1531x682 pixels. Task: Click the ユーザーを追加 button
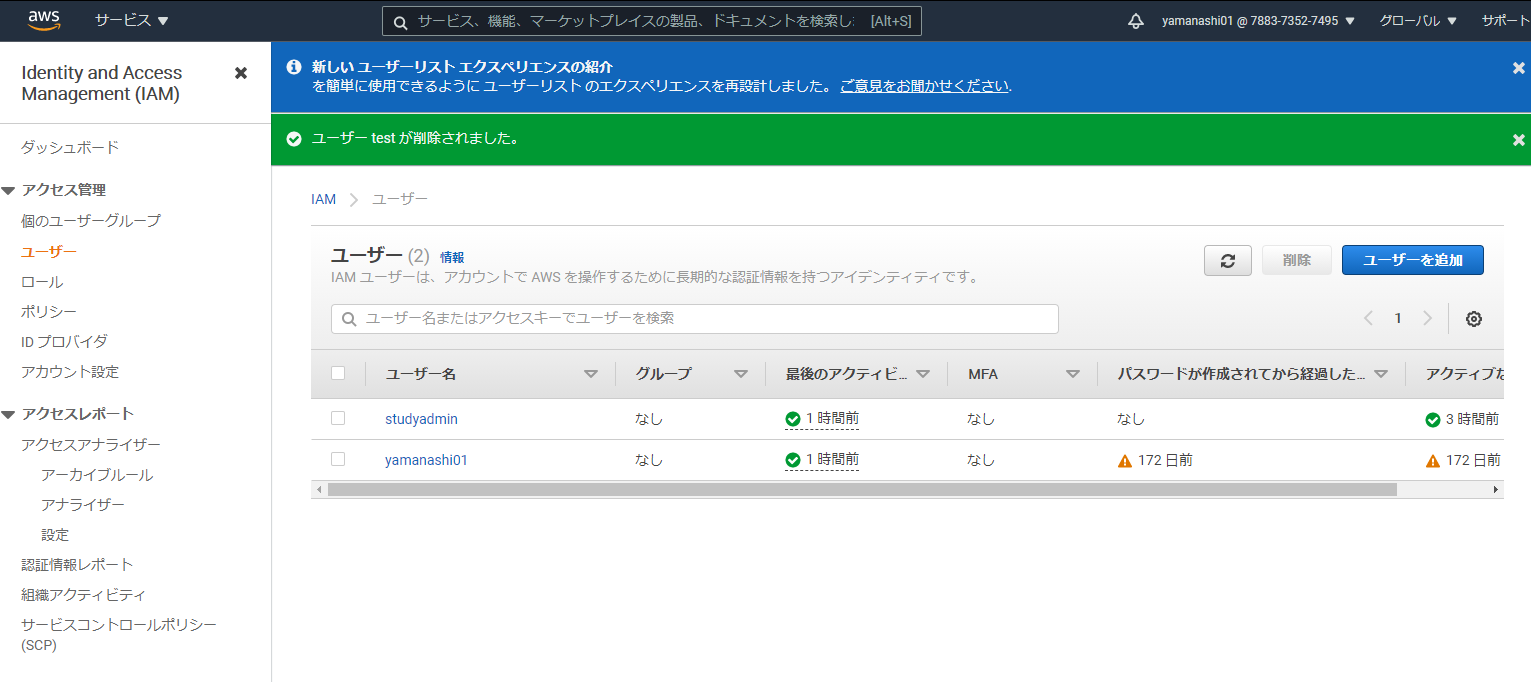click(1412, 260)
